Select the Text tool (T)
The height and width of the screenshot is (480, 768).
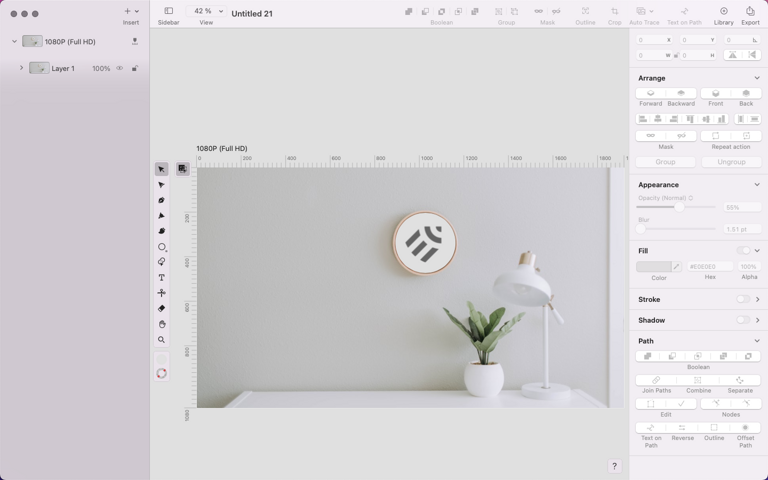tap(161, 277)
